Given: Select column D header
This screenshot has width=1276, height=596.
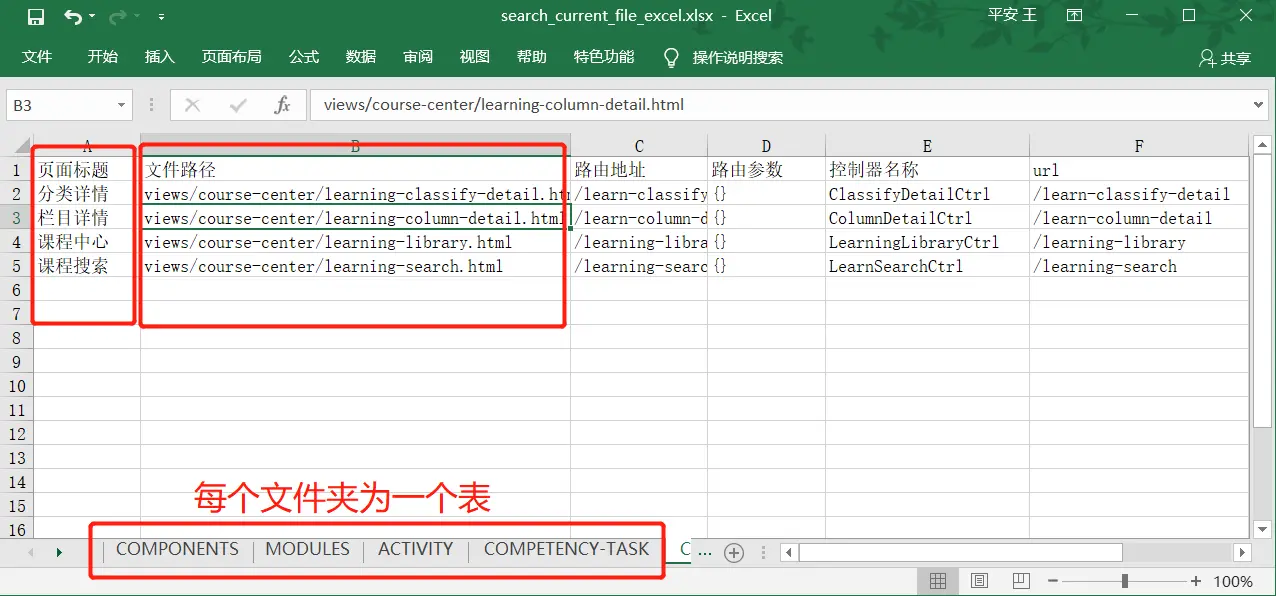Looking at the screenshot, I should pos(766,146).
